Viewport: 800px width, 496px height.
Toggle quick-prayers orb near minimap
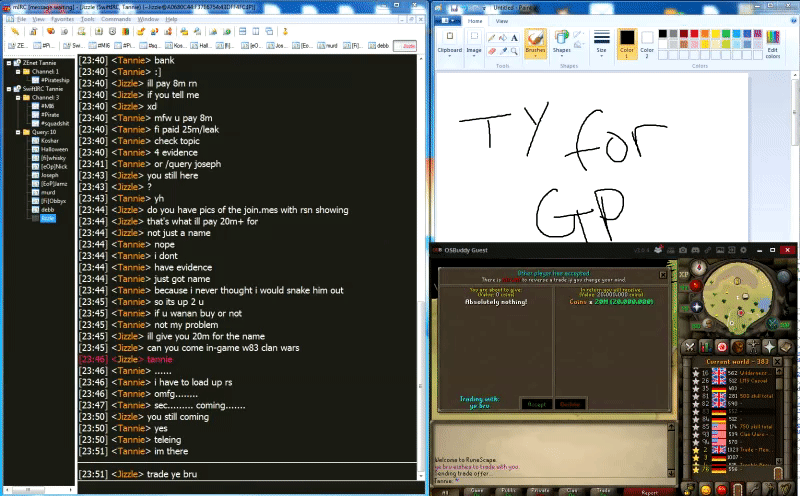696,307
